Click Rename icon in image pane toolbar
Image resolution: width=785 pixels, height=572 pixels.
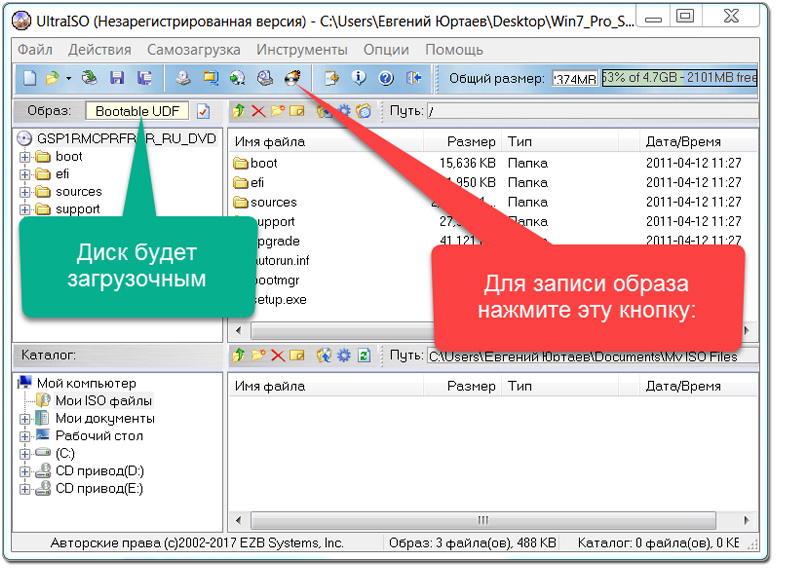[x=297, y=111]
